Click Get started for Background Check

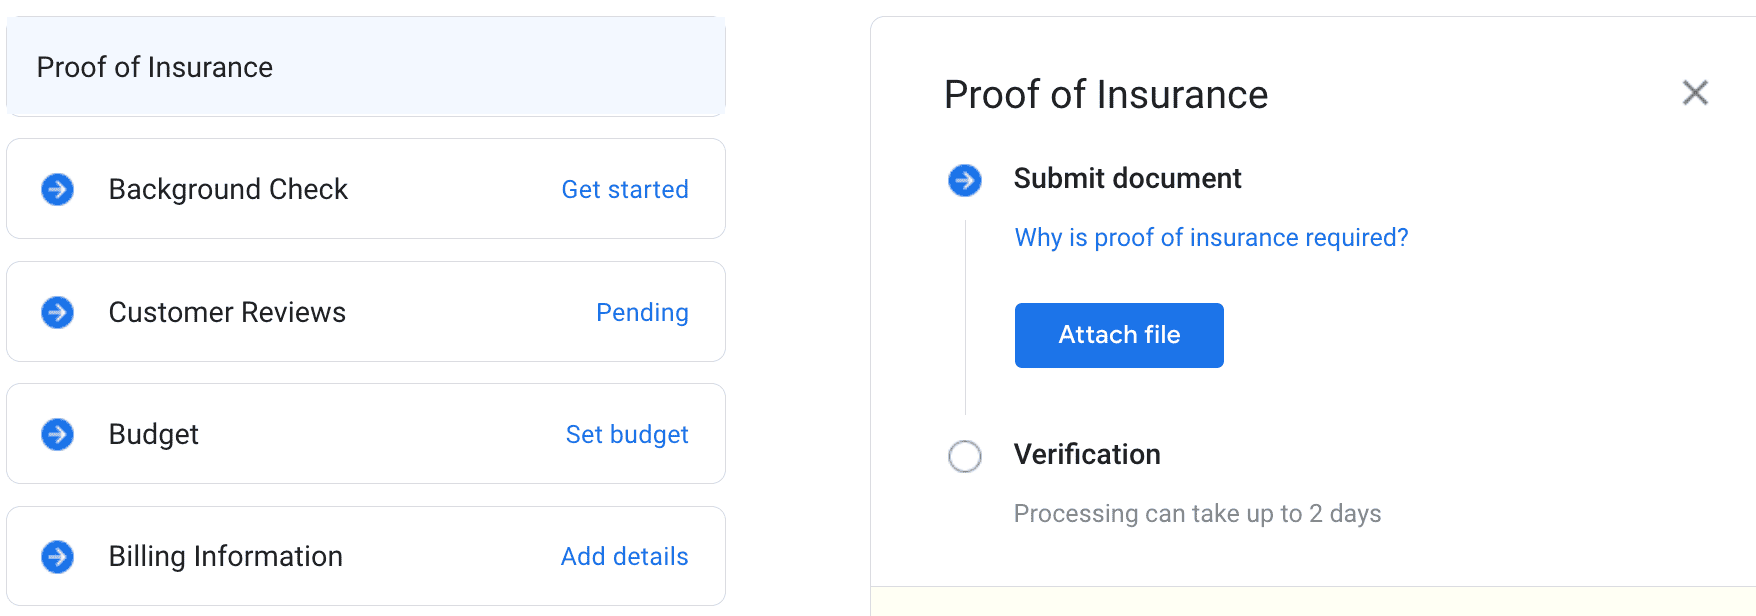[624, 189]
